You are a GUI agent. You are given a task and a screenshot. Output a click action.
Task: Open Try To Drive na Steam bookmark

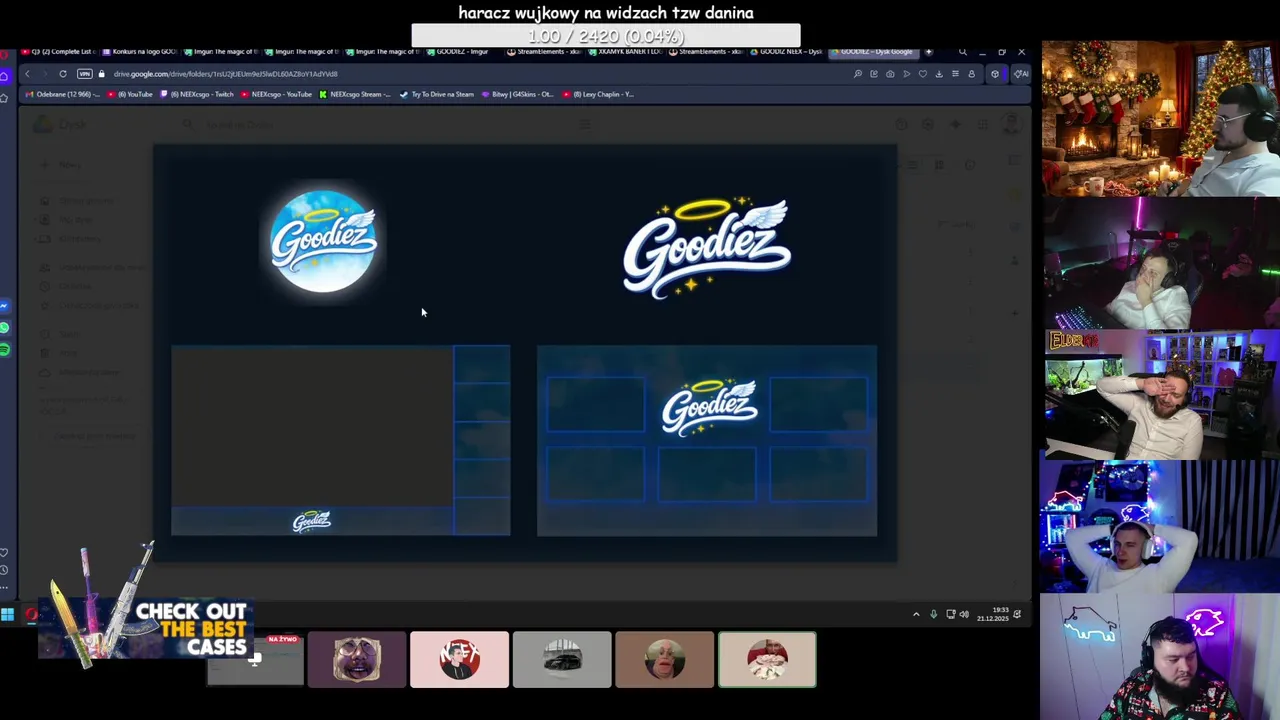point(436,94)
